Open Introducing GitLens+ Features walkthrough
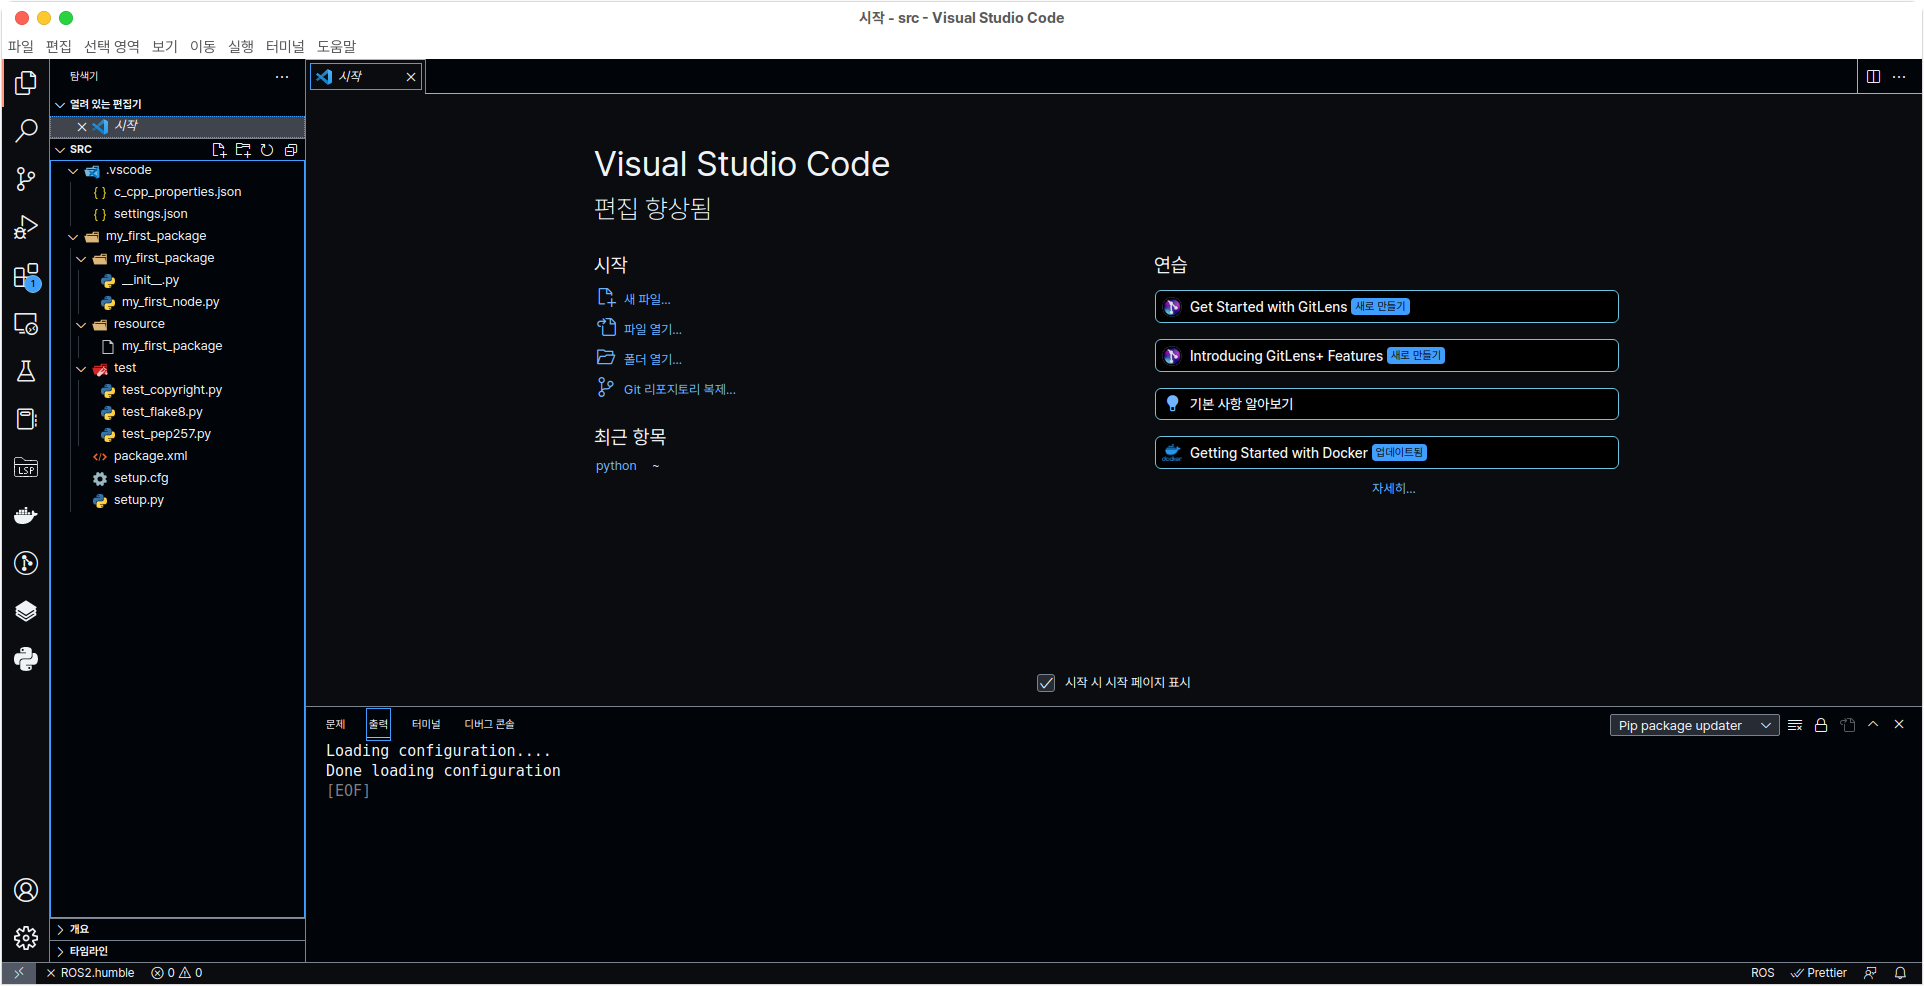Viewport: 1924px width, 986px height. click(1386, 356)
